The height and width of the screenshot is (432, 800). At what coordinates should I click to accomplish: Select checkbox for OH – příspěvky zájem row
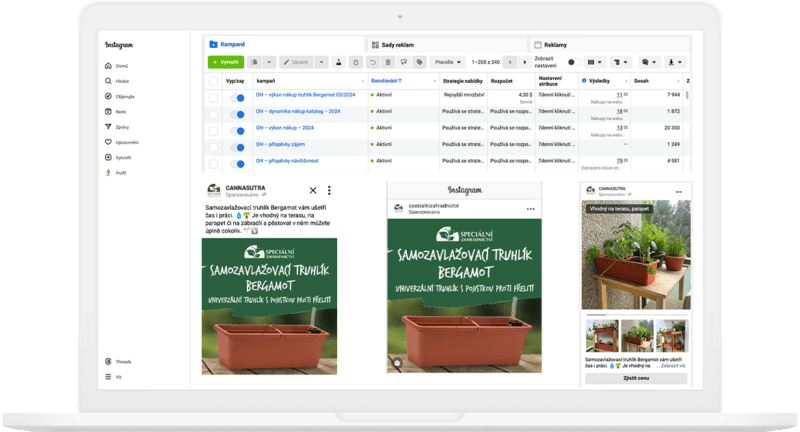tap(213, 146)
